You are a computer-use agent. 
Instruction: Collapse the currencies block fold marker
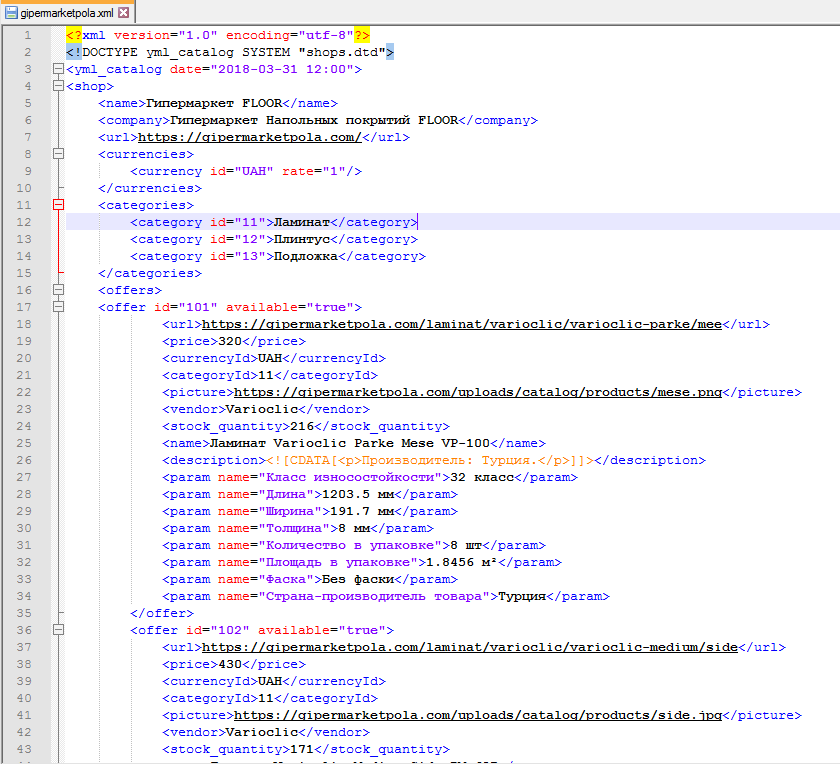pyautogui.click(x=58, y=154)
